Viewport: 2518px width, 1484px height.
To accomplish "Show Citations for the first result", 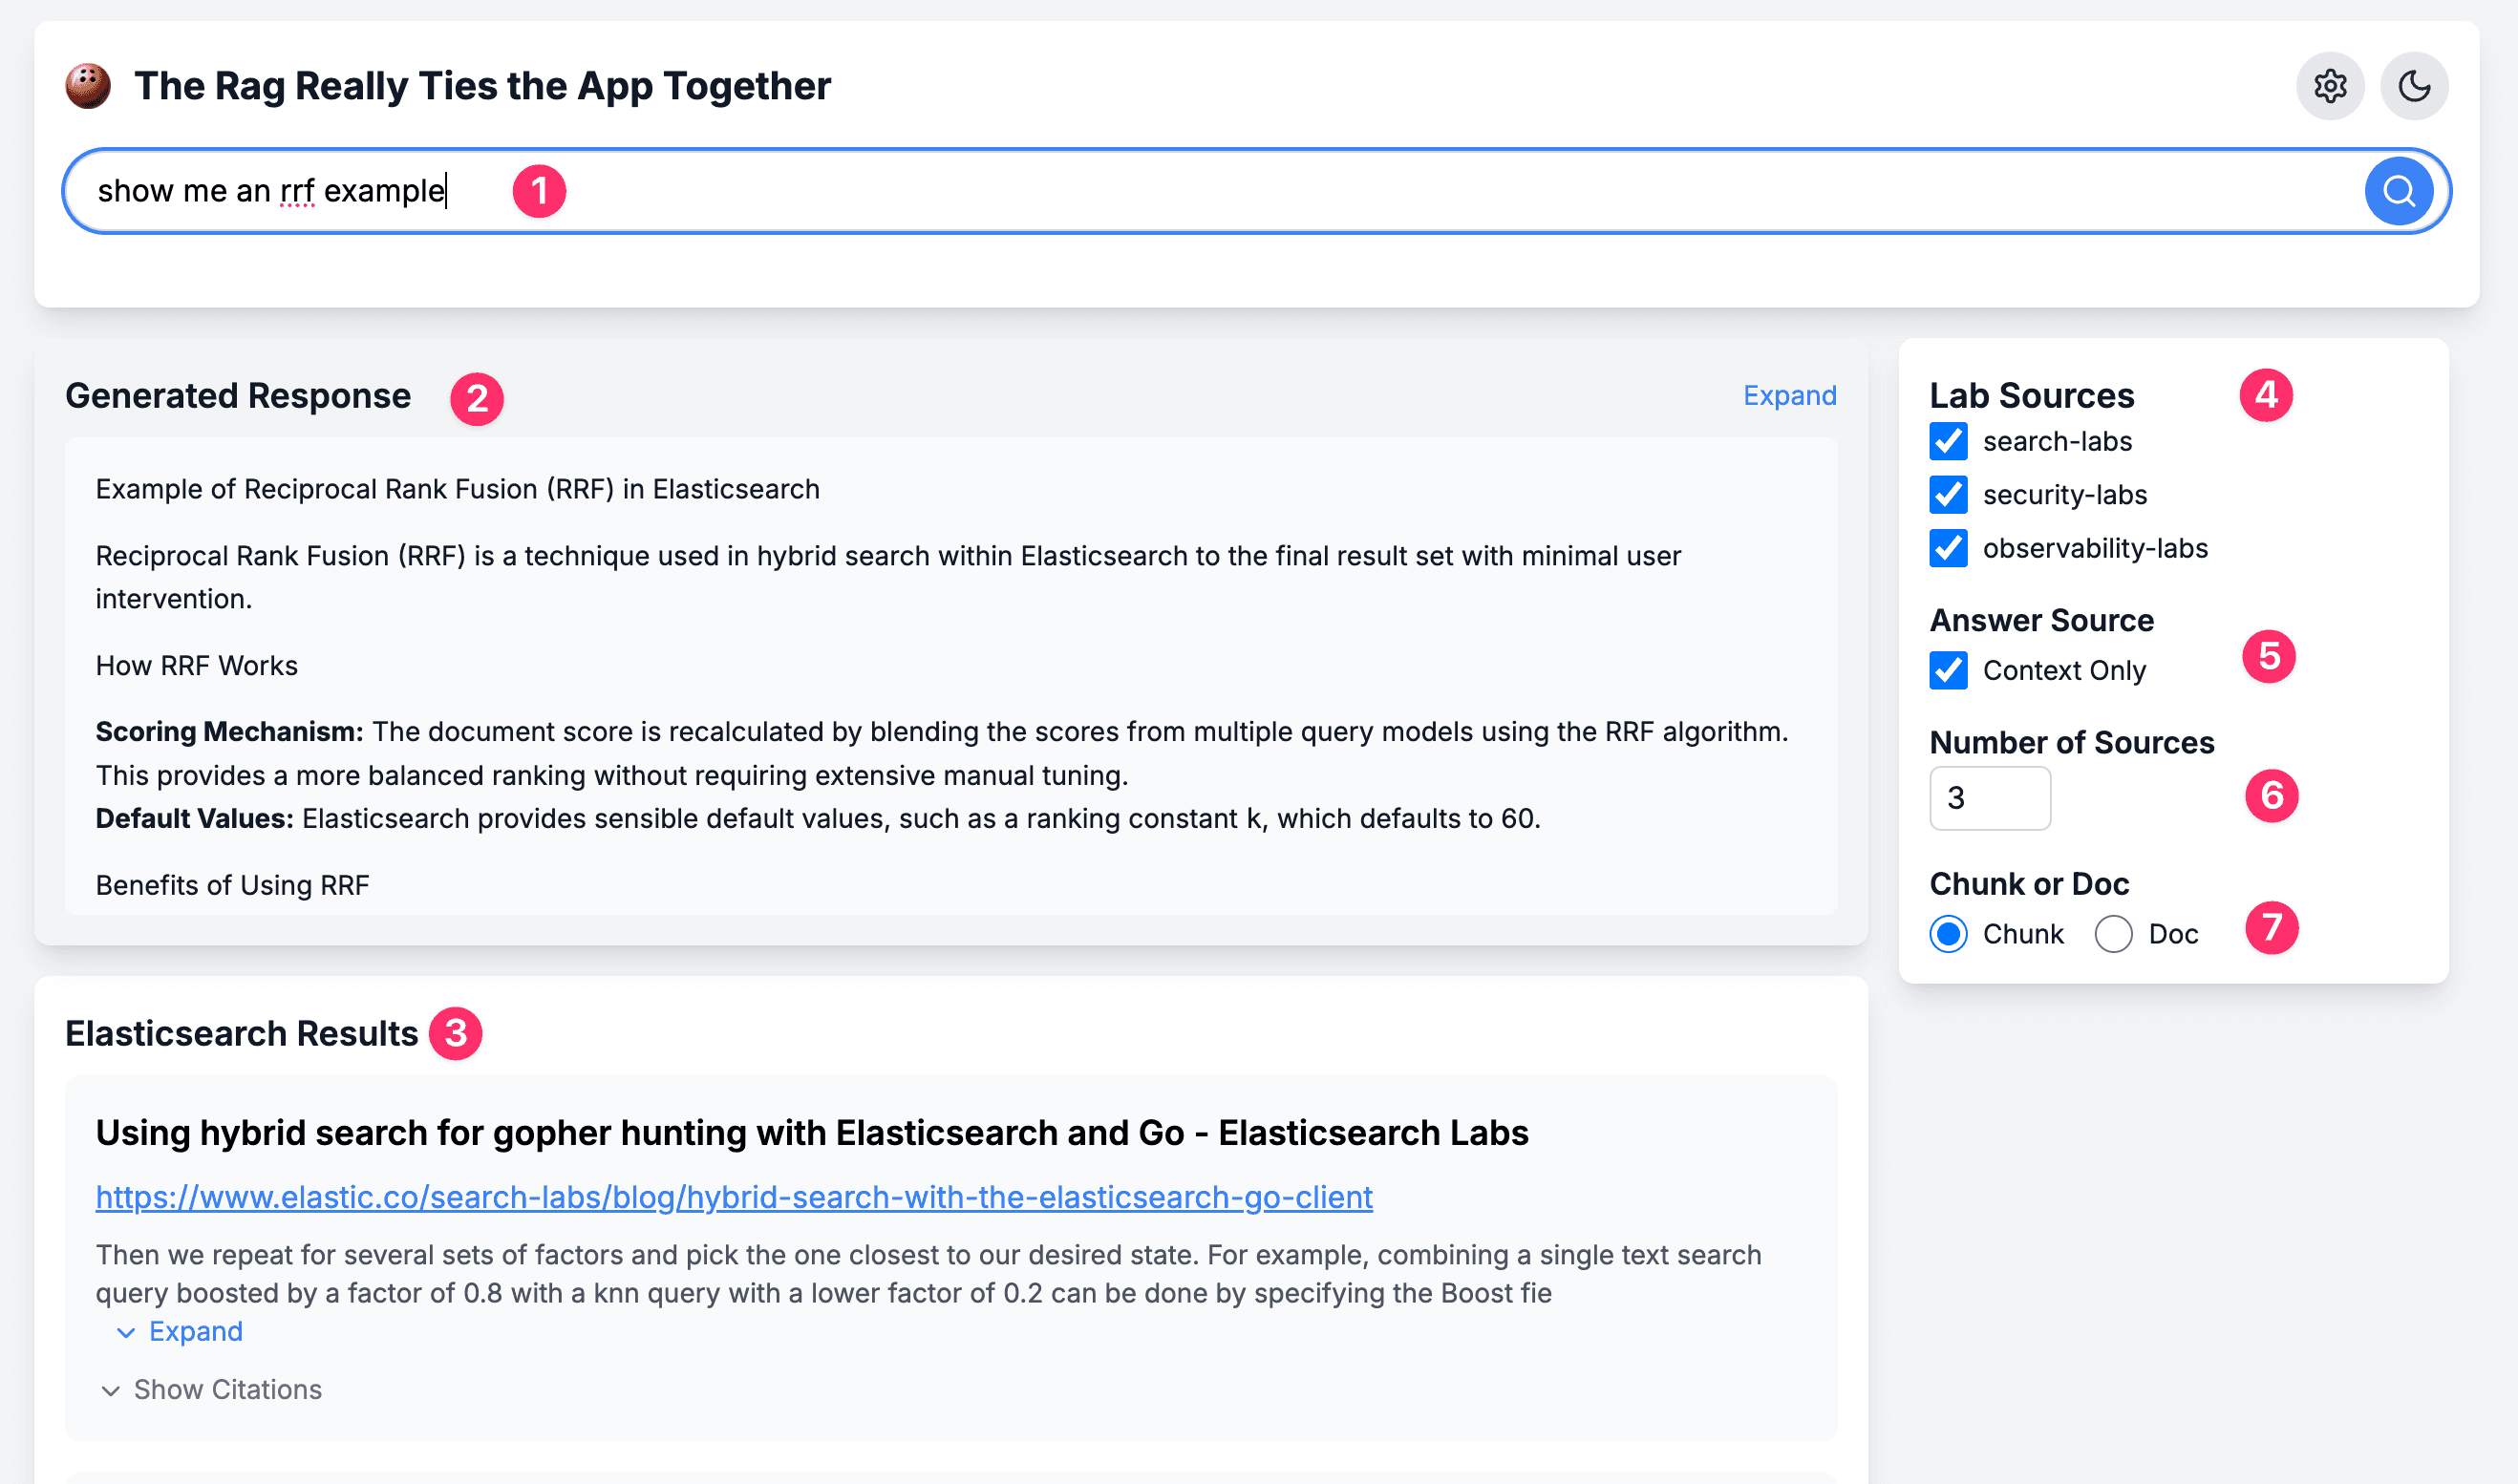I will click(x=227, y=1390).
